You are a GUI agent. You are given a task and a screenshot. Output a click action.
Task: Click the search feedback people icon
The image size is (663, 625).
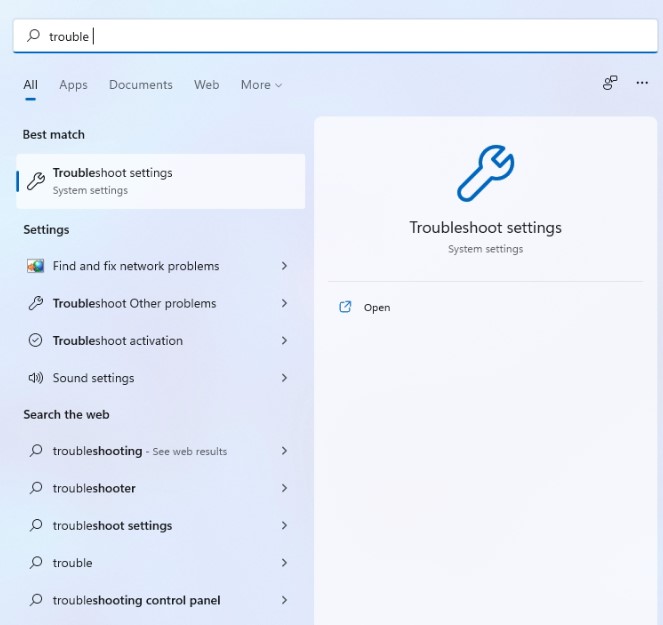coord(610,84)
